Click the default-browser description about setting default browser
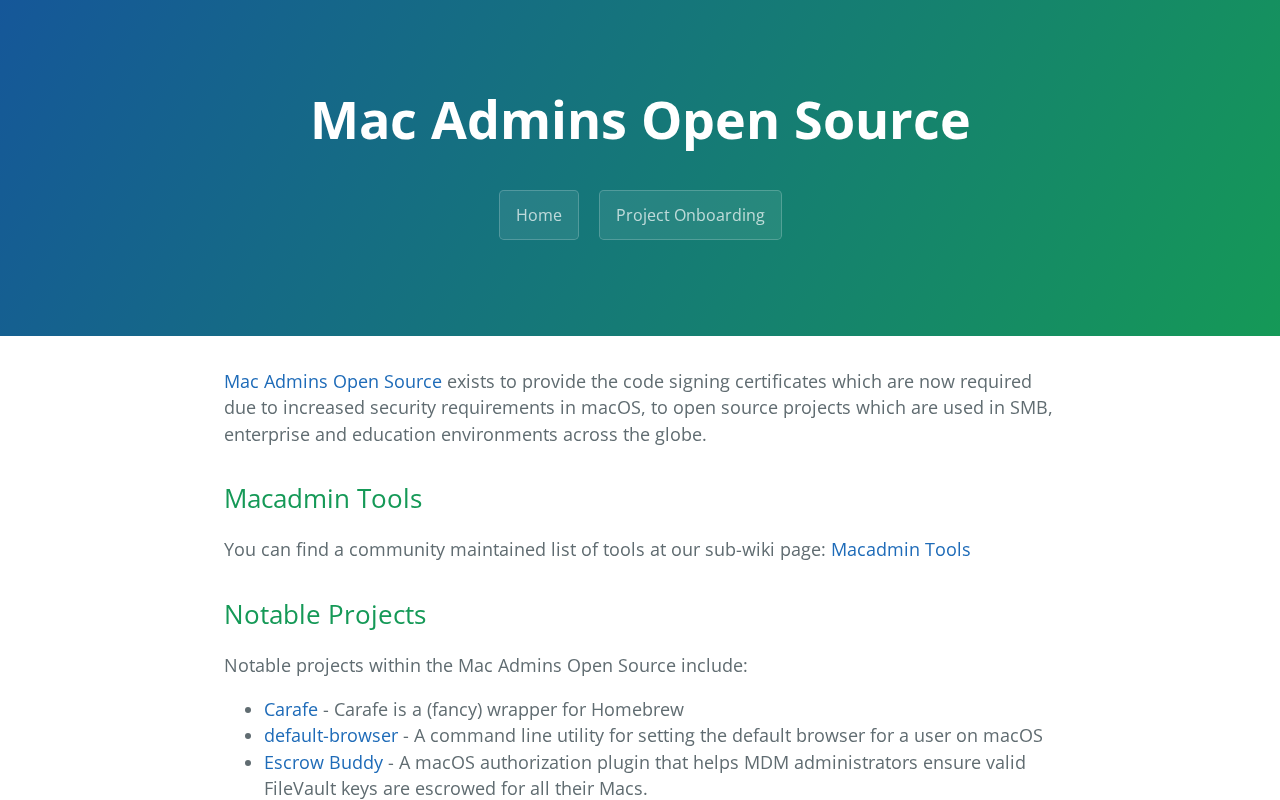Image resolution: width=1280 pixels, height=800 pixels. point(728,735)
